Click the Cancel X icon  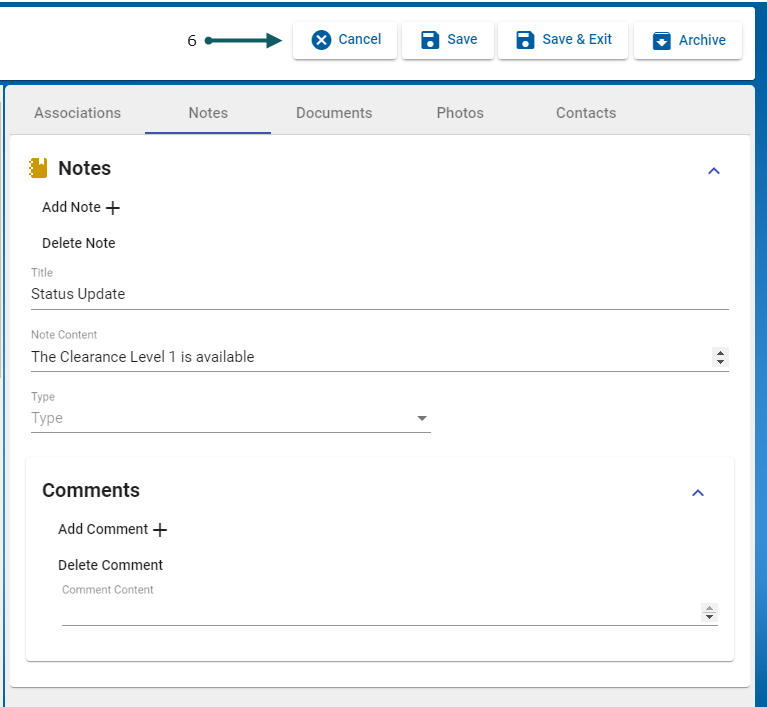(x=321, y=40)
